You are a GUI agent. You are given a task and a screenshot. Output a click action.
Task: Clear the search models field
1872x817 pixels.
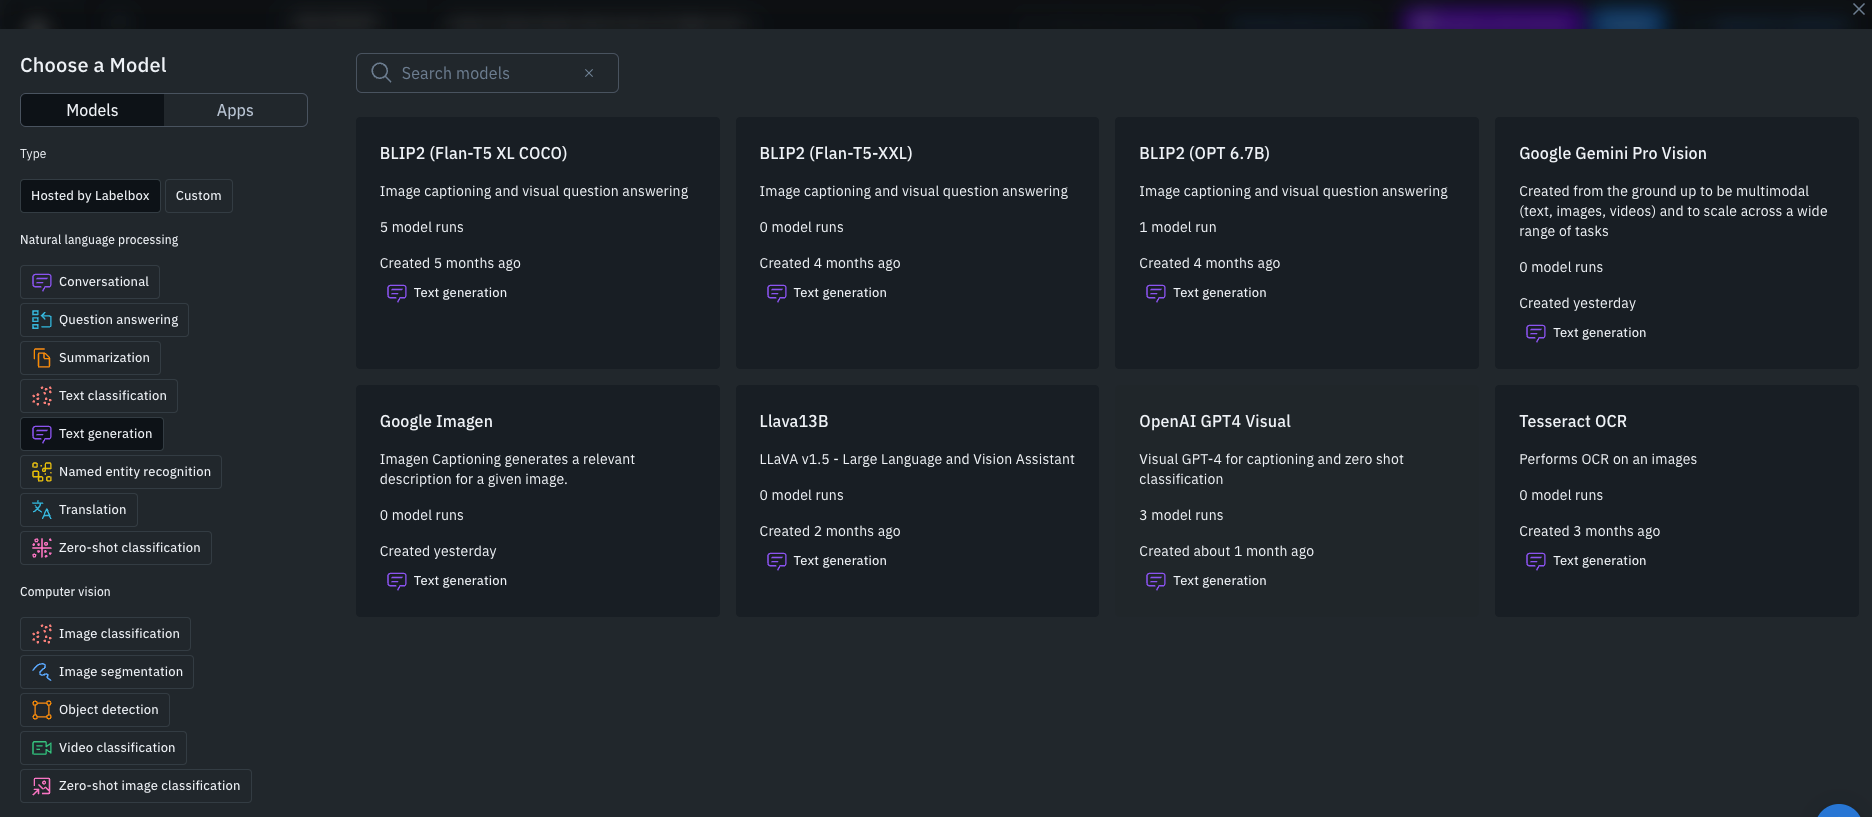[589, 73]
